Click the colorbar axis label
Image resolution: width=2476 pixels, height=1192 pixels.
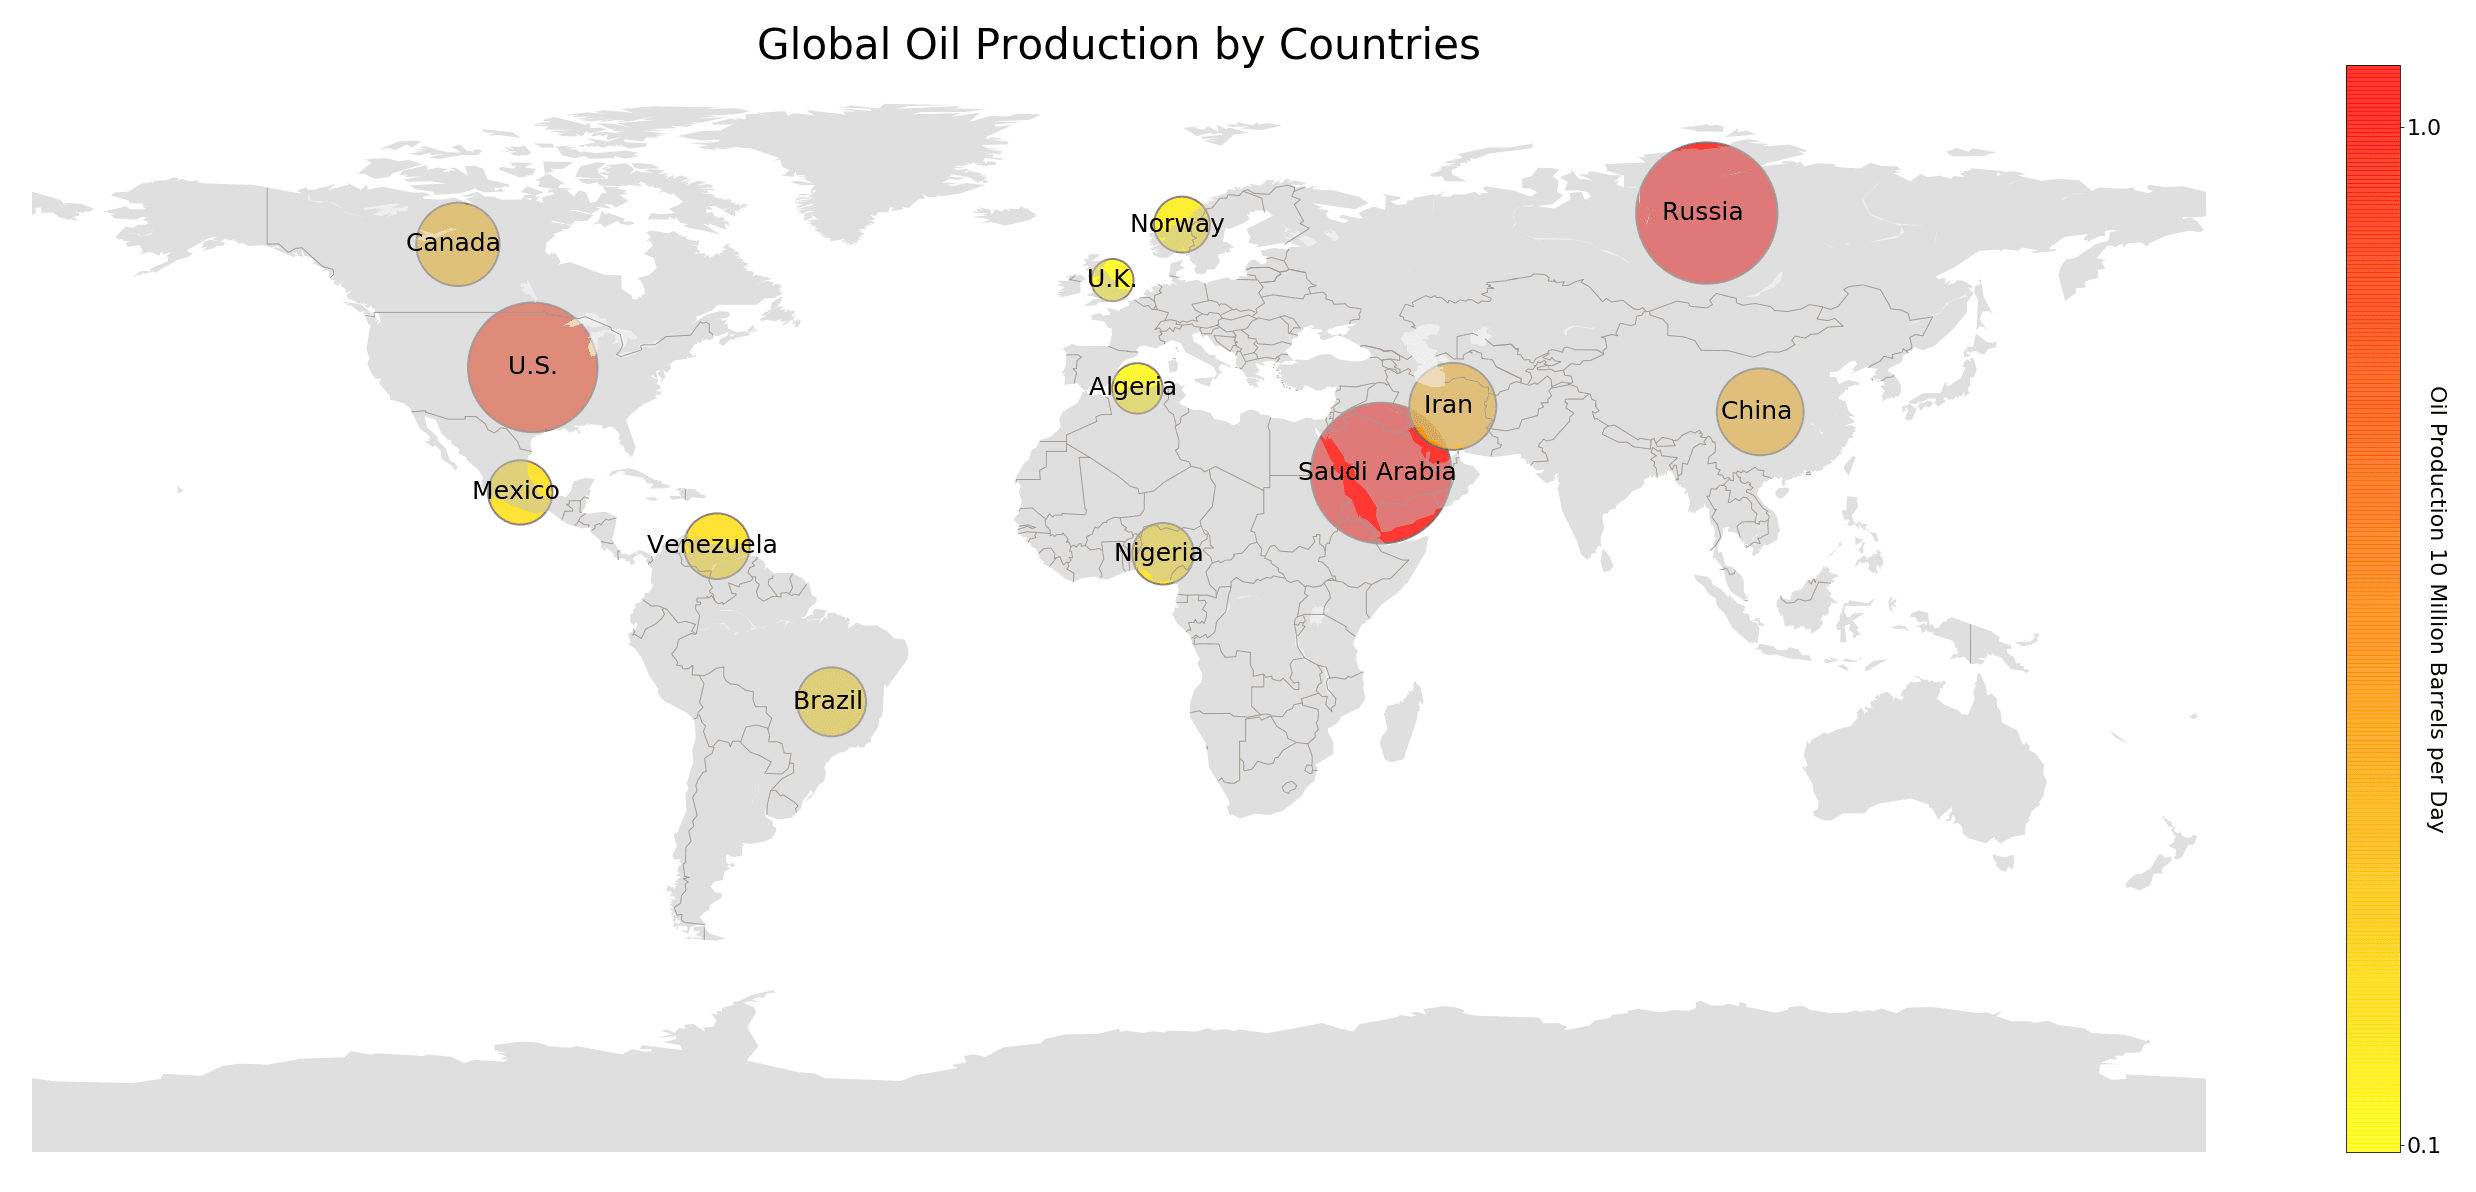(2438, 609)
